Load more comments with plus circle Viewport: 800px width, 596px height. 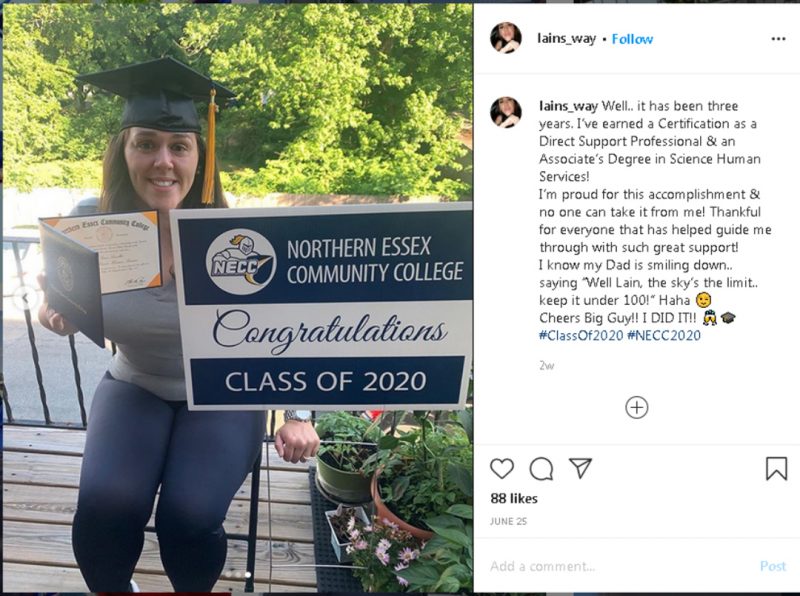(636, 407)
